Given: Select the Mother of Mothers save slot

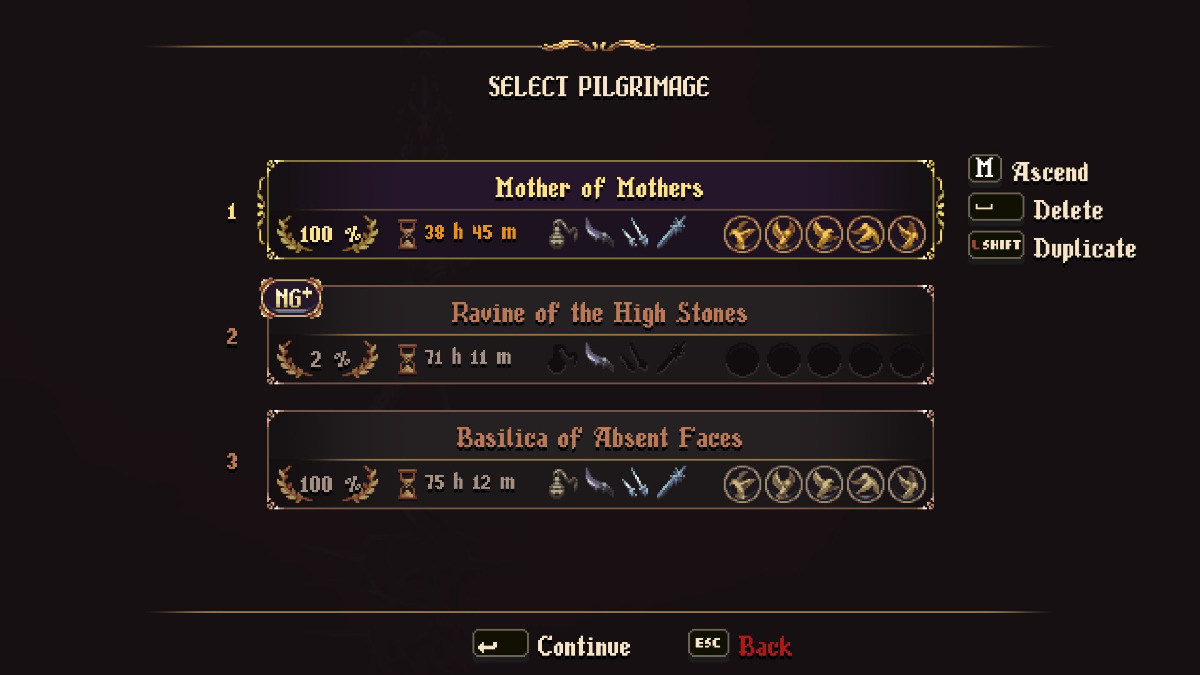Looking at the screenshot, I should pyautogui.click(x=599, y=188).
